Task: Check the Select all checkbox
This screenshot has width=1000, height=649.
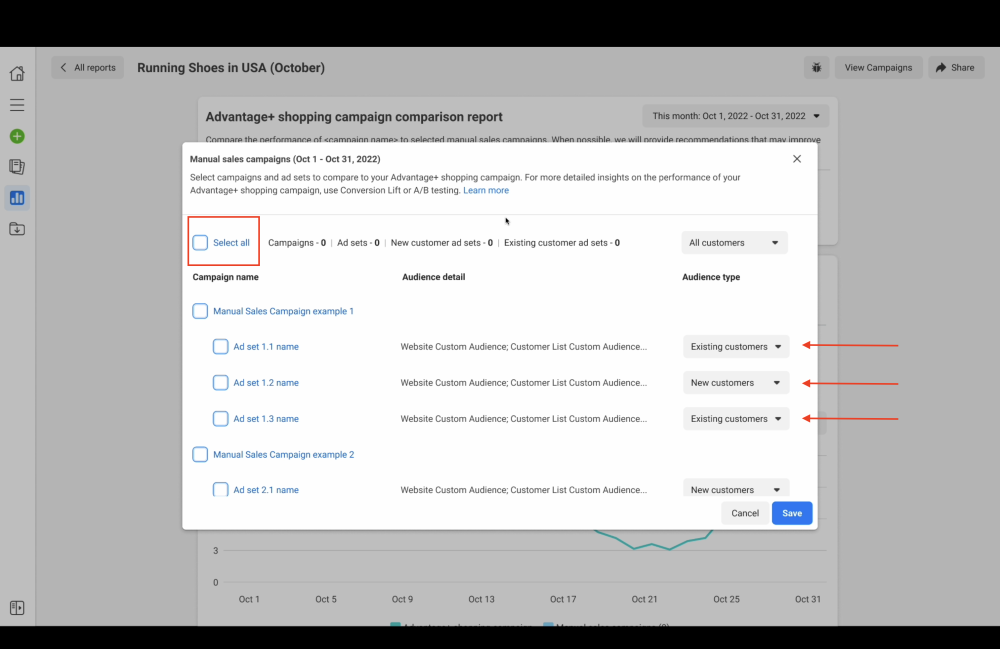Action: [x=200, y=242]
